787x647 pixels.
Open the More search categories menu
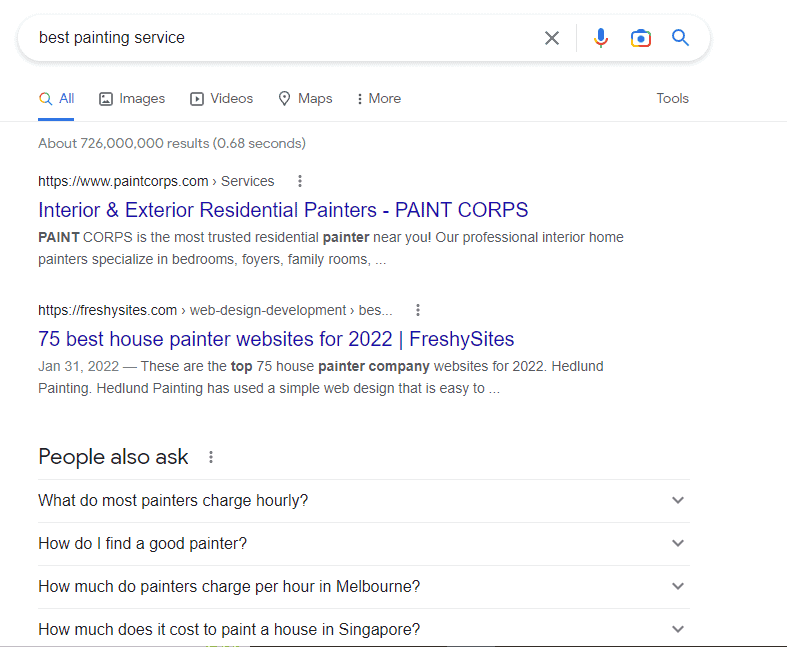click(379, 98)
